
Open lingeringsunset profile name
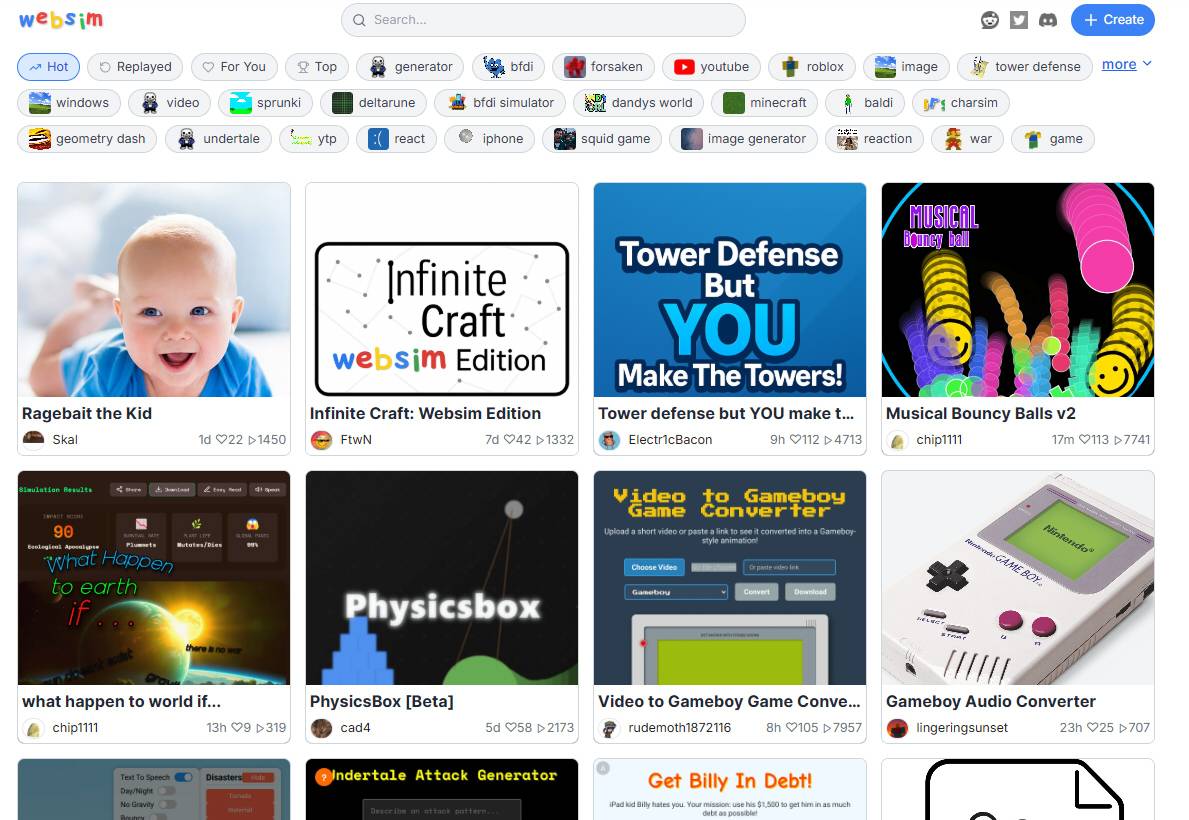click(962, 728)
